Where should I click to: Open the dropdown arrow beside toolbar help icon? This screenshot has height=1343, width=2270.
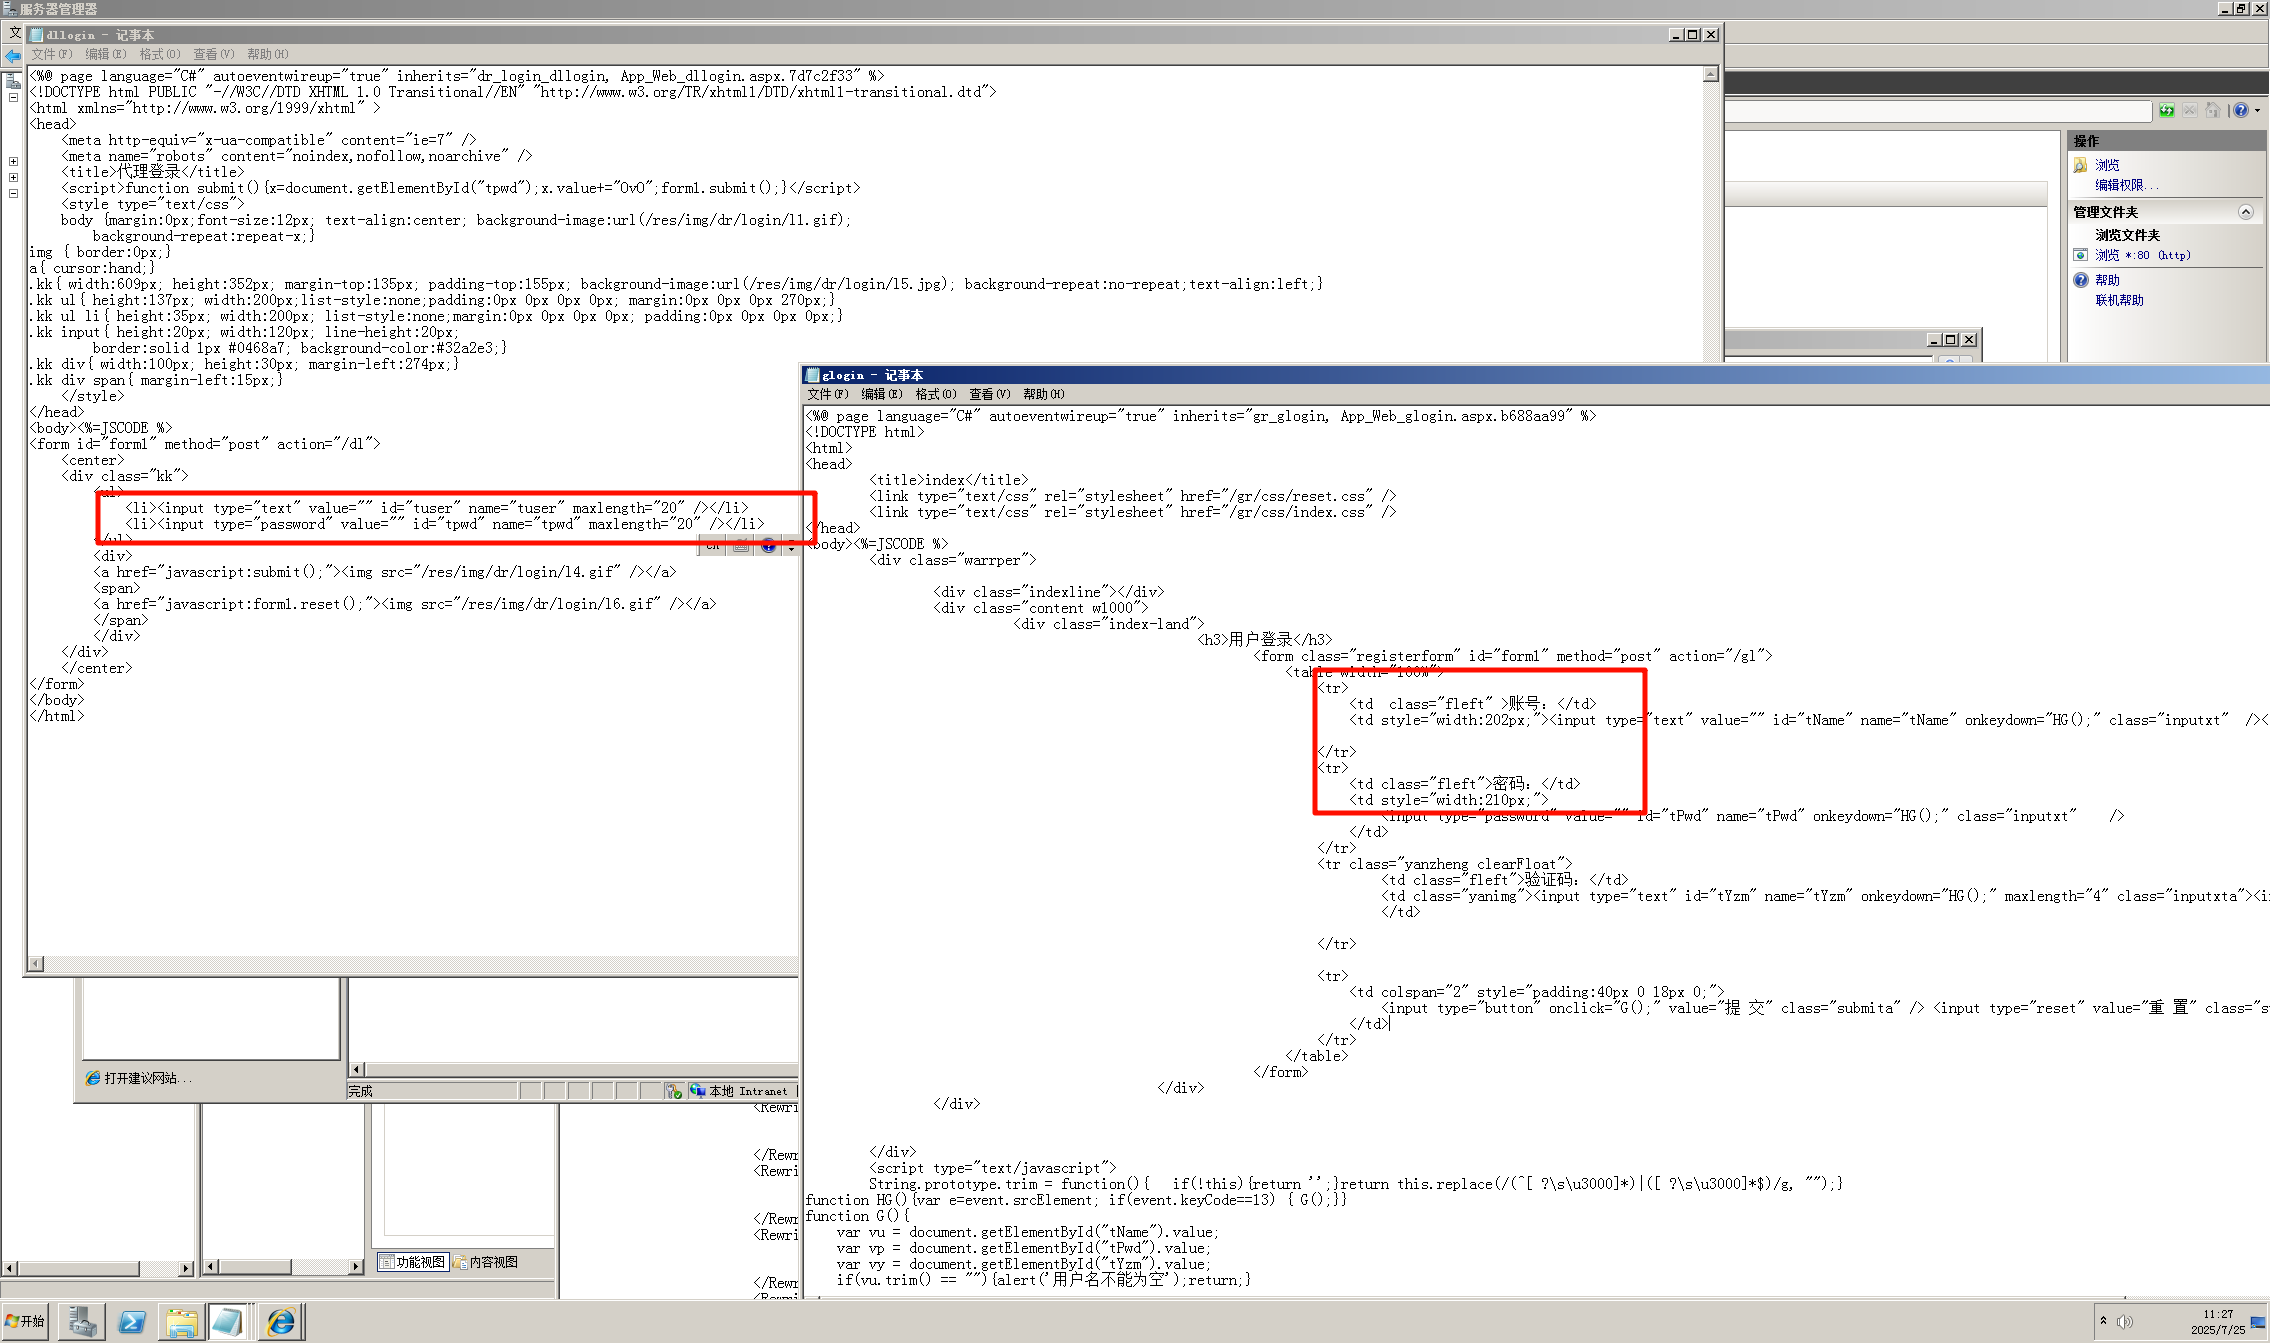(2257, 110)
